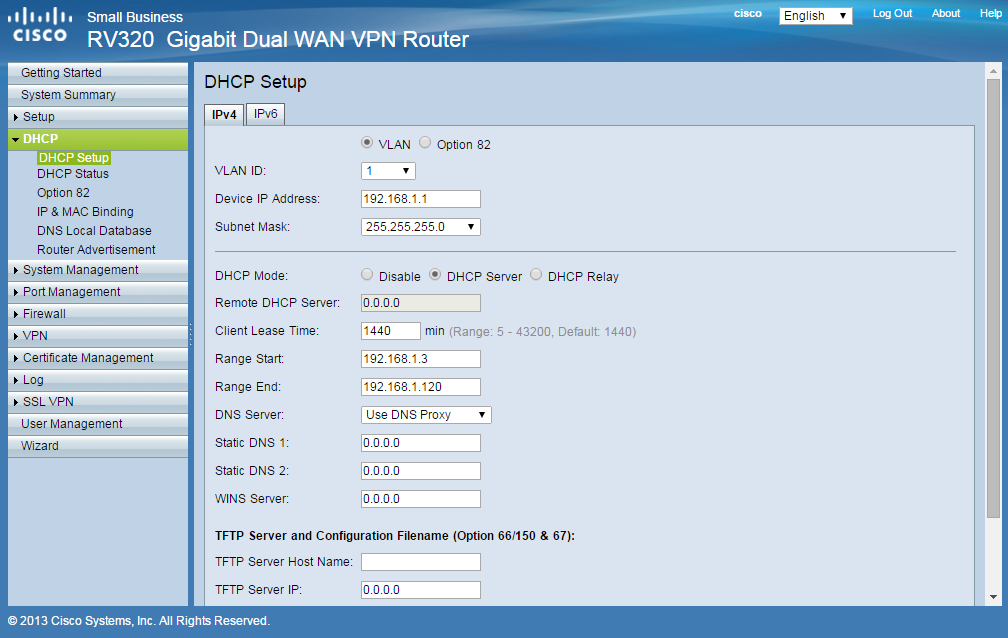Select the IPv4 tab
1008x638 pixels.
pos(223,113)
